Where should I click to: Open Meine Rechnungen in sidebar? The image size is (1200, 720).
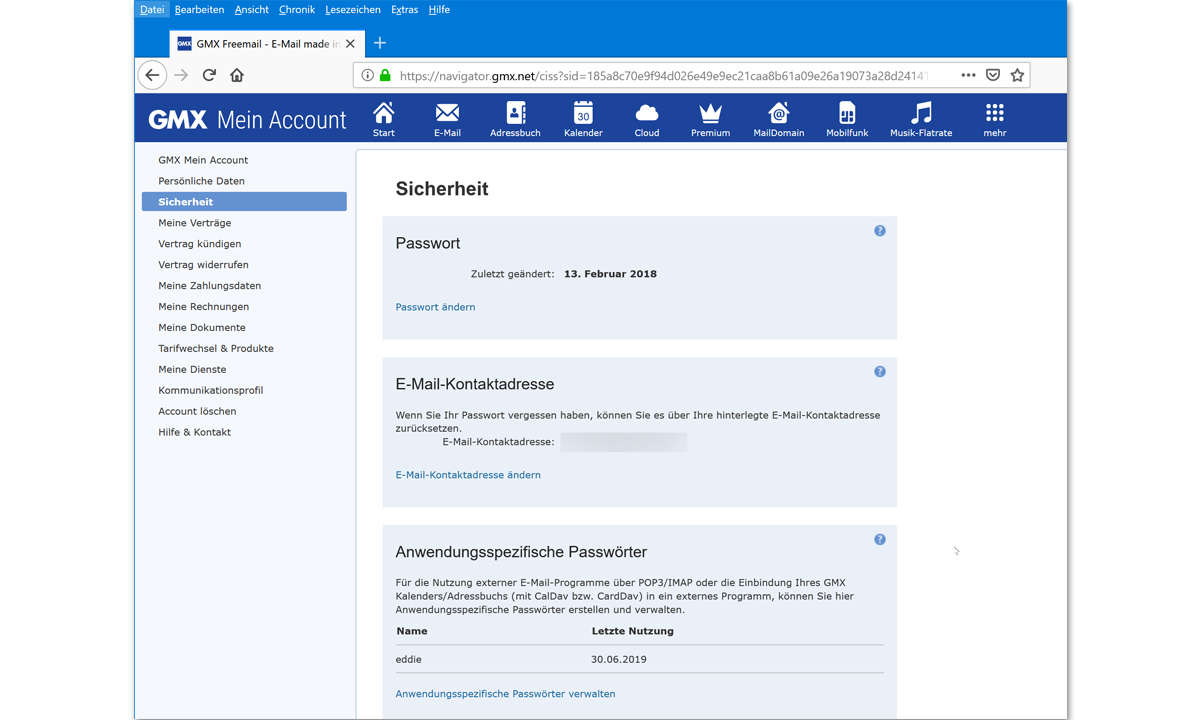point(203,307)
